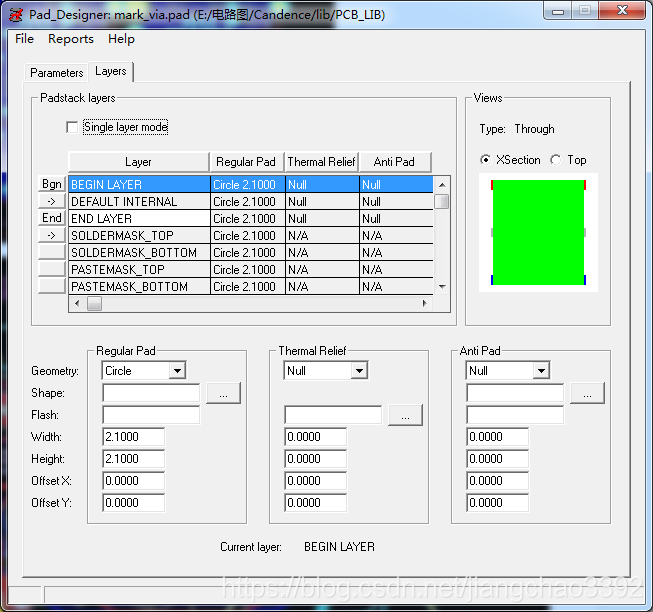Screen dimensions: 653x612
Task: Click Thermal Relief Height field
Action: point(315,459)
